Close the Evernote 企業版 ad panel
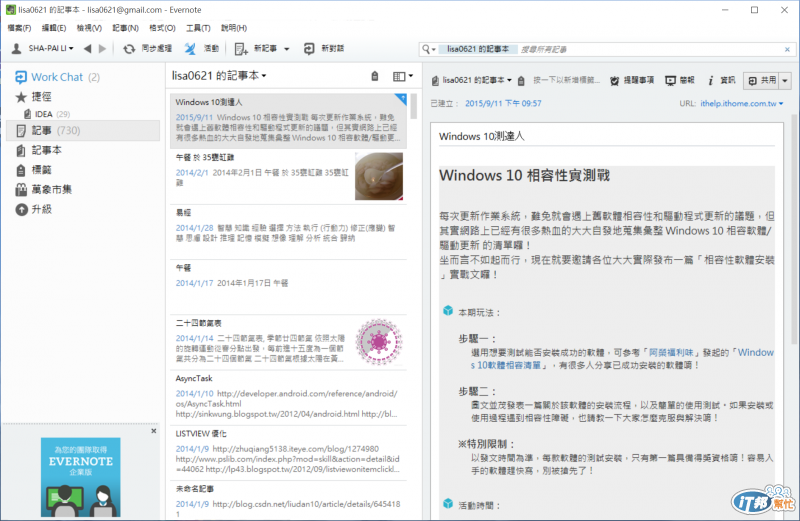Image resolution: width=800 pixels, height=521 pixels. pos(154,431)
